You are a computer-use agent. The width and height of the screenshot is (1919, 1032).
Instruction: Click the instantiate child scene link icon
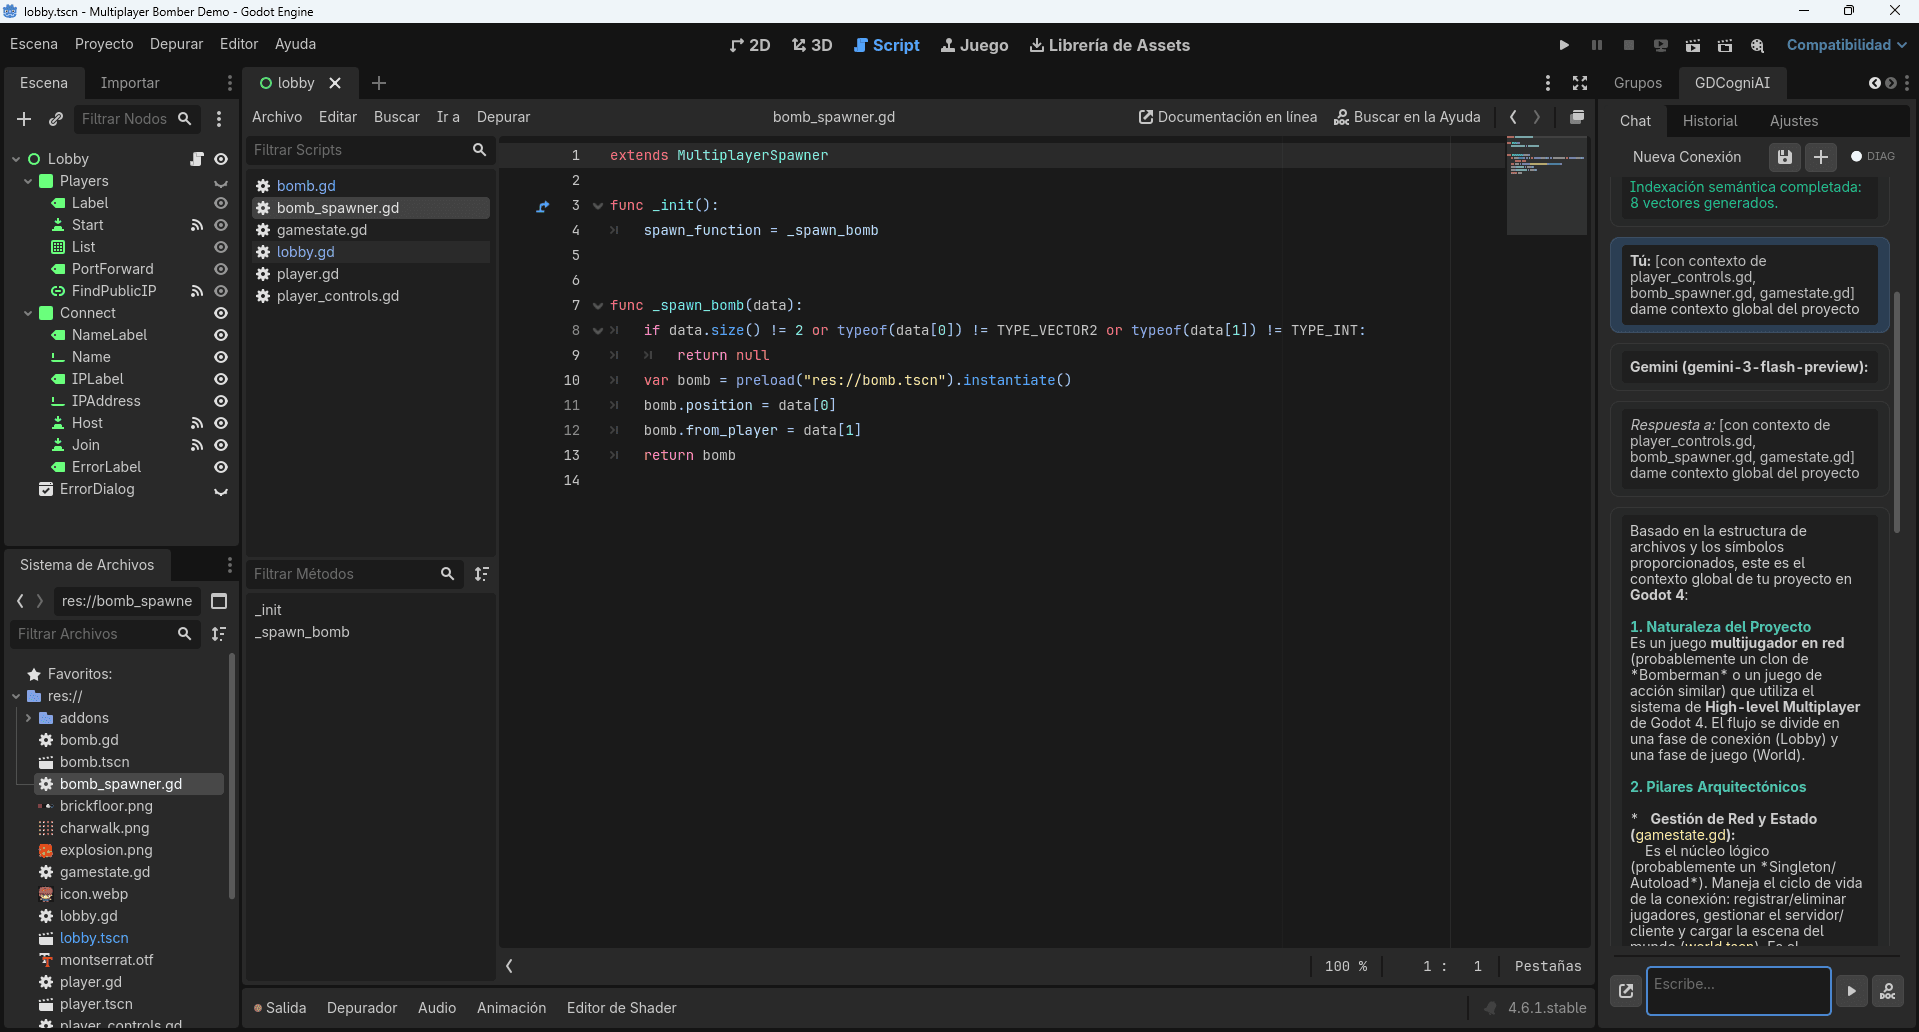coord(56,119)
